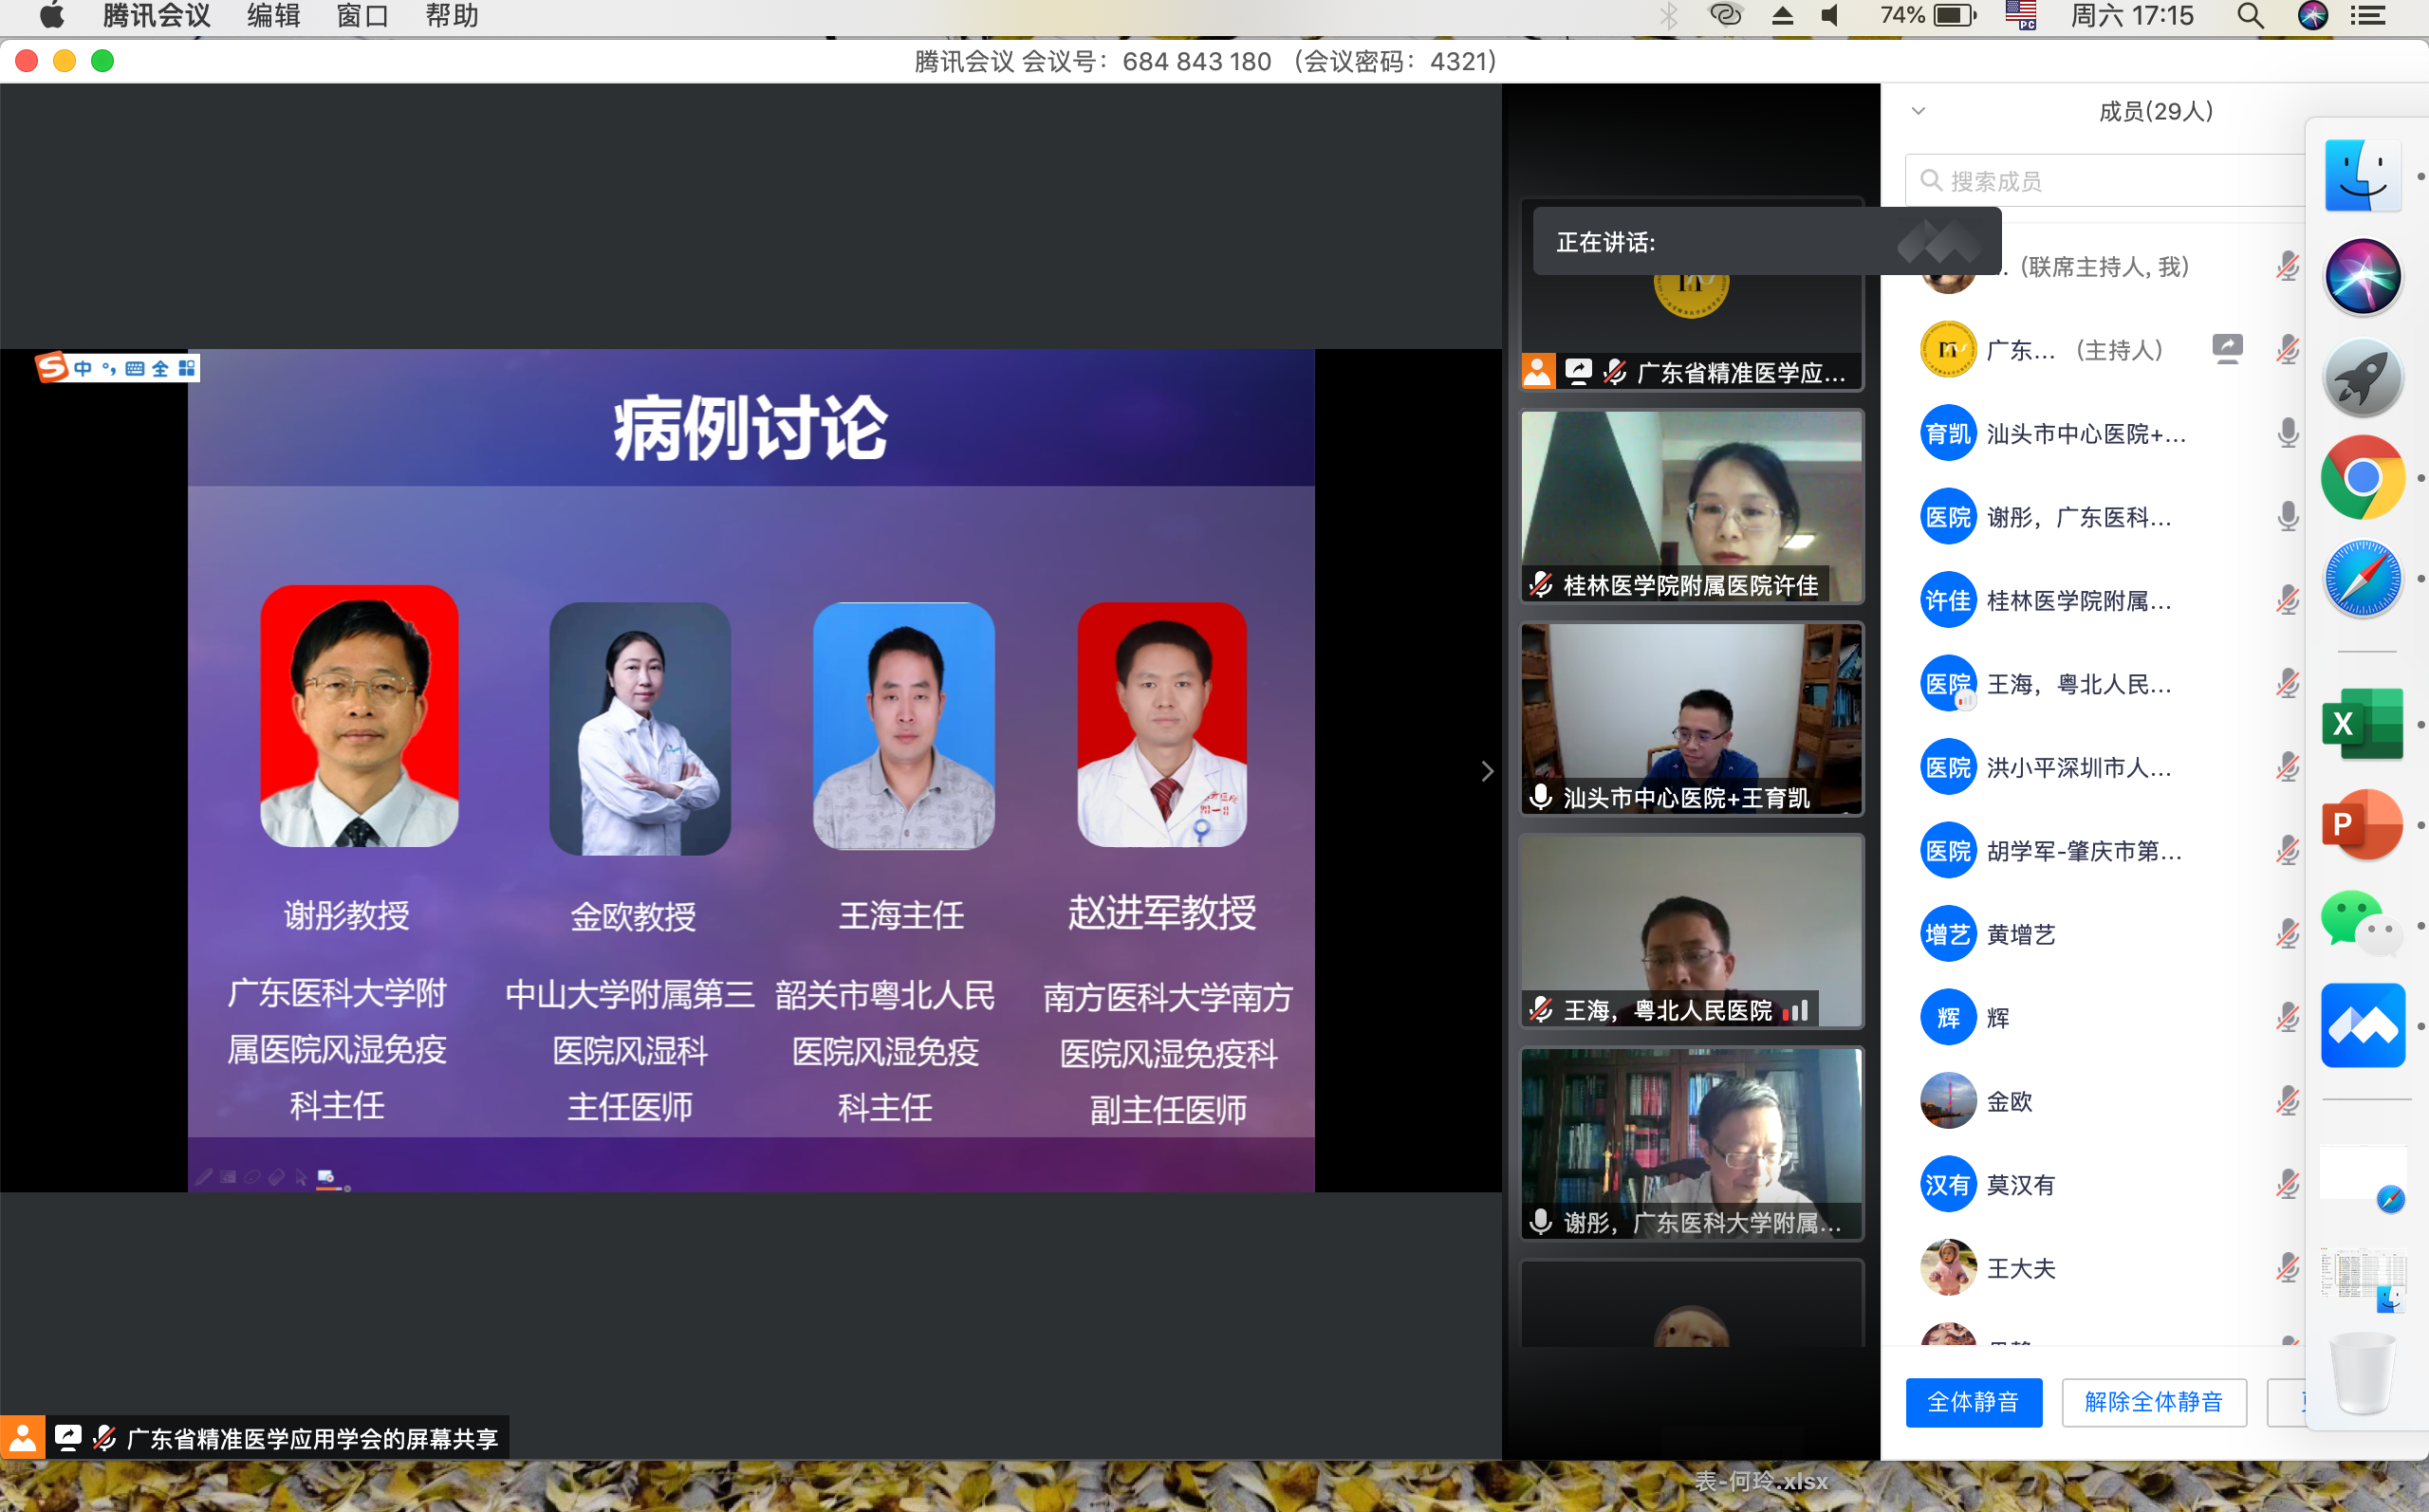This screenshot has width=2429, height=1512.
Task: Collapse the members panel with the chevron
Action: point(1918,111)
